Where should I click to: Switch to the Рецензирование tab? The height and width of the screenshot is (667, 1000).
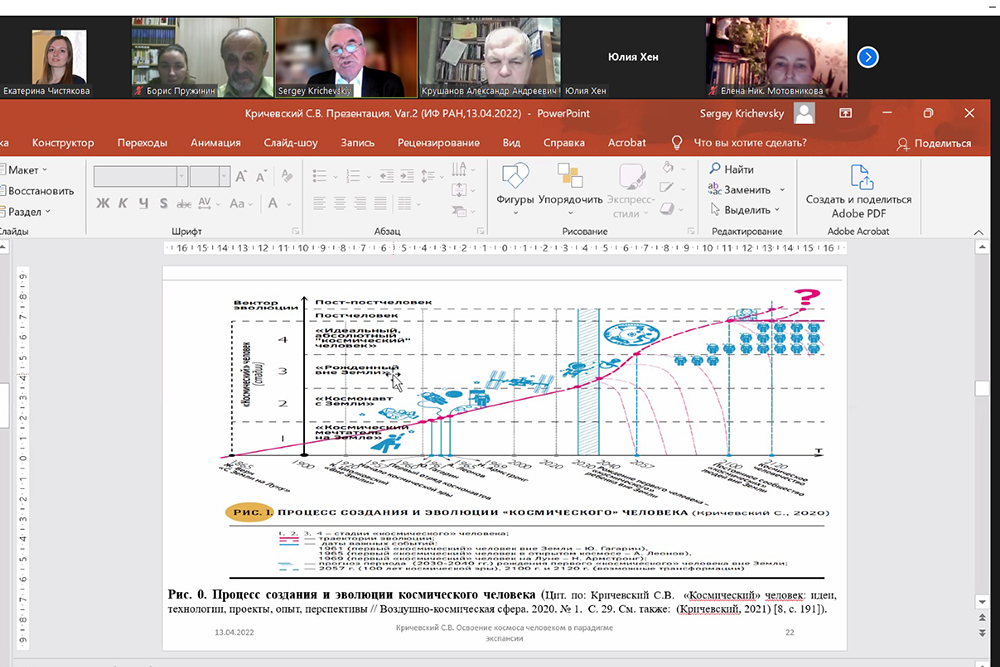[439, 143]
